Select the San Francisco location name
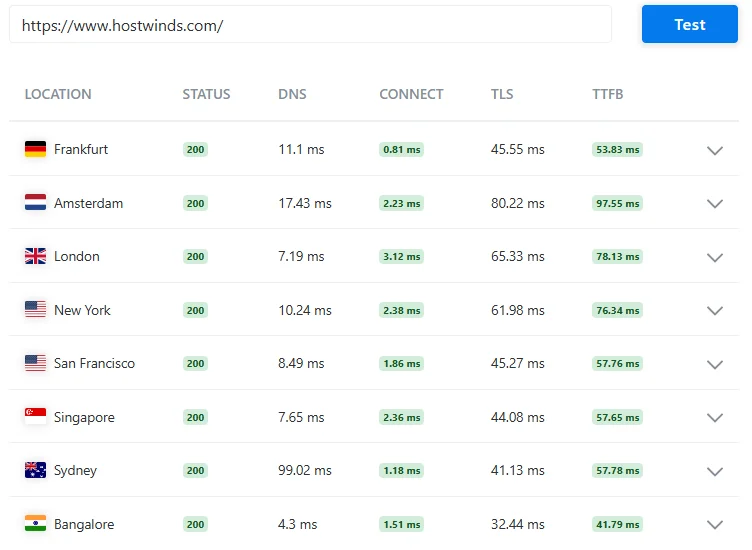Image resolution: width=752 pixels, height=550 pixels. point(94,363)
